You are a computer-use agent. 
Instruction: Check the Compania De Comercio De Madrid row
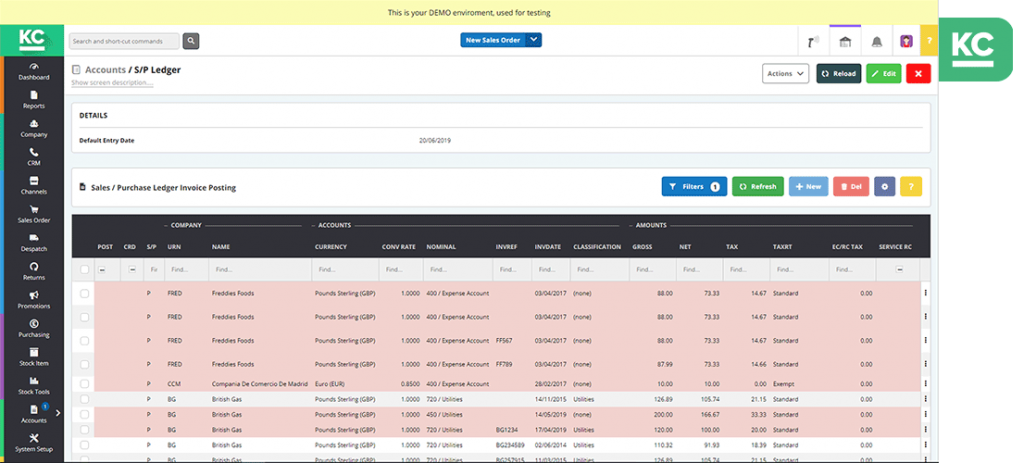84,383
